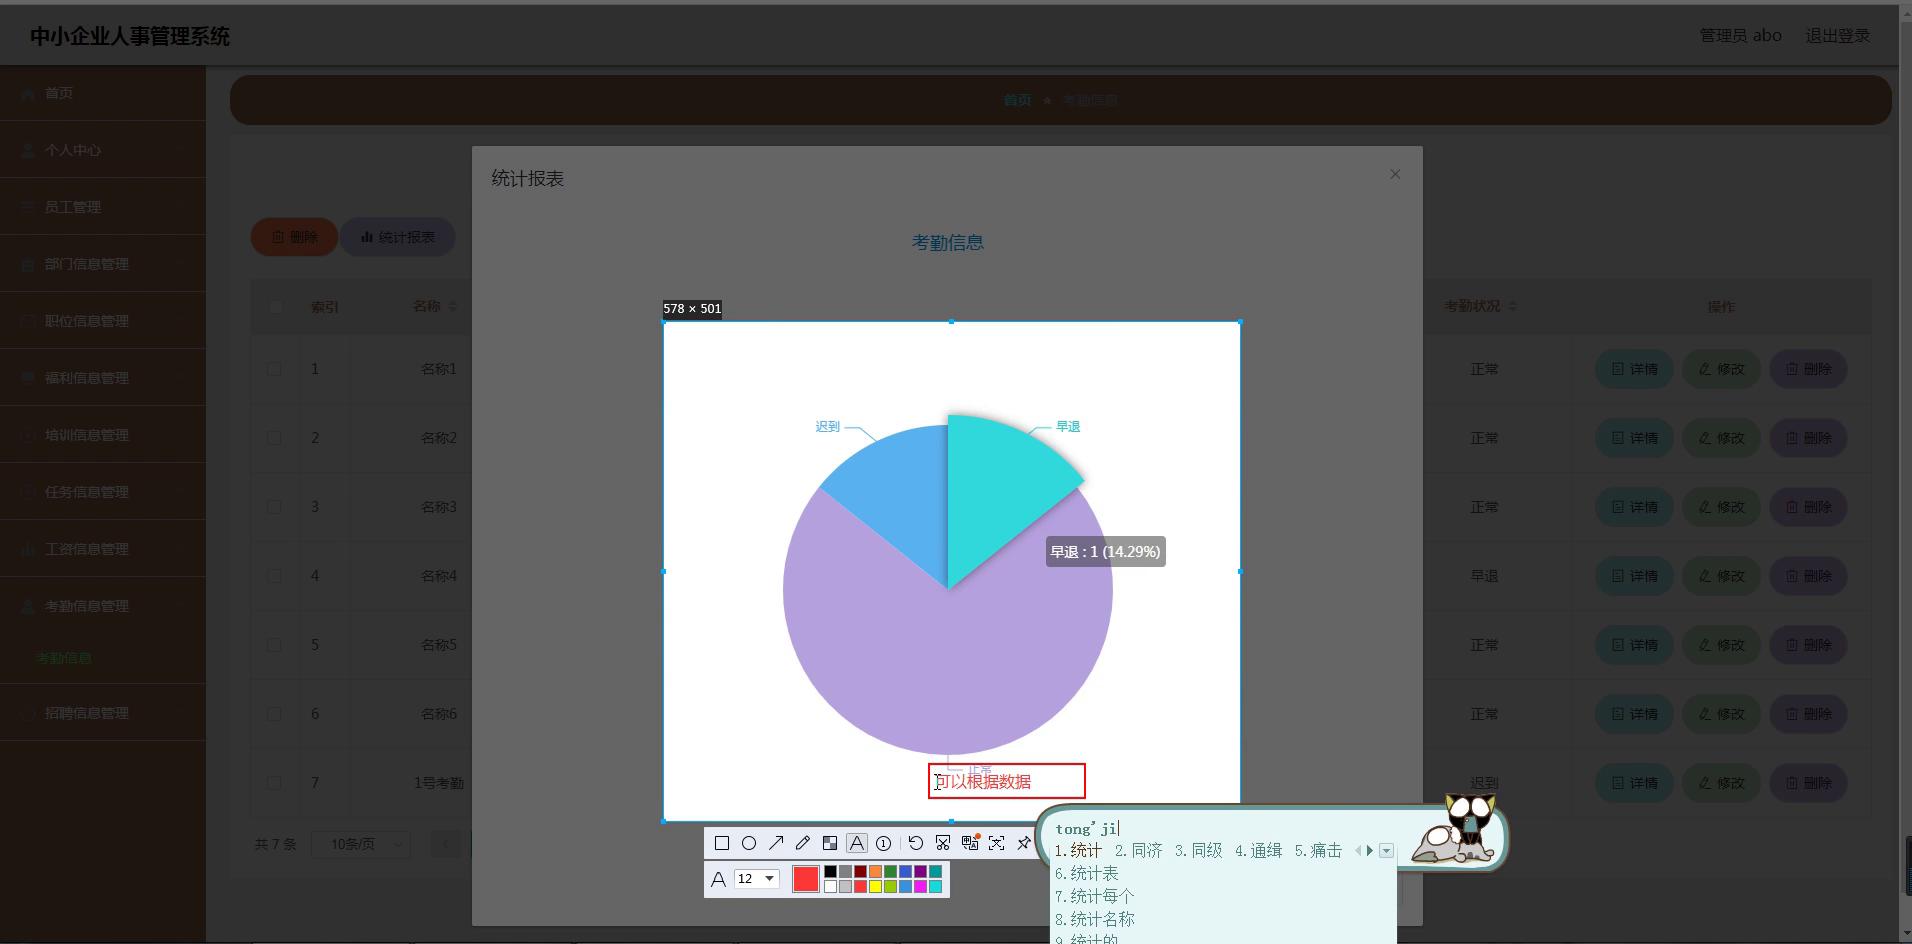Show next page of IME candidates

click(x=1370, y=851)
